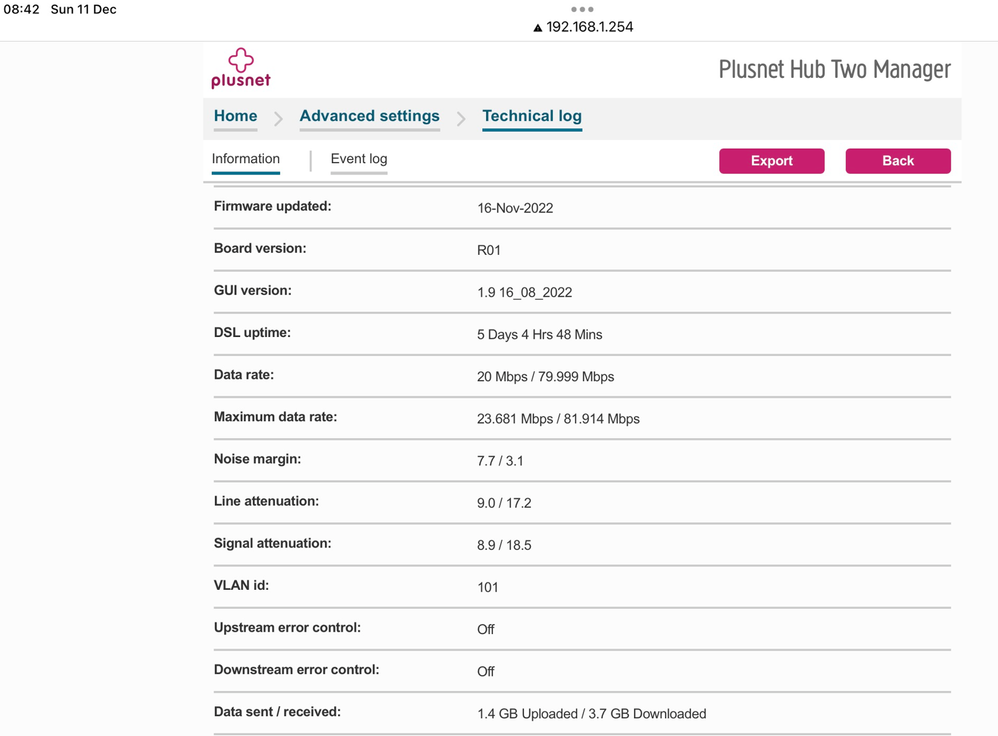The width and height of the screenshot is (998, 736).
Task: Click the chevron arrow after Home breadcrumb
Action: pyautogui.click(x=278, y=119)
